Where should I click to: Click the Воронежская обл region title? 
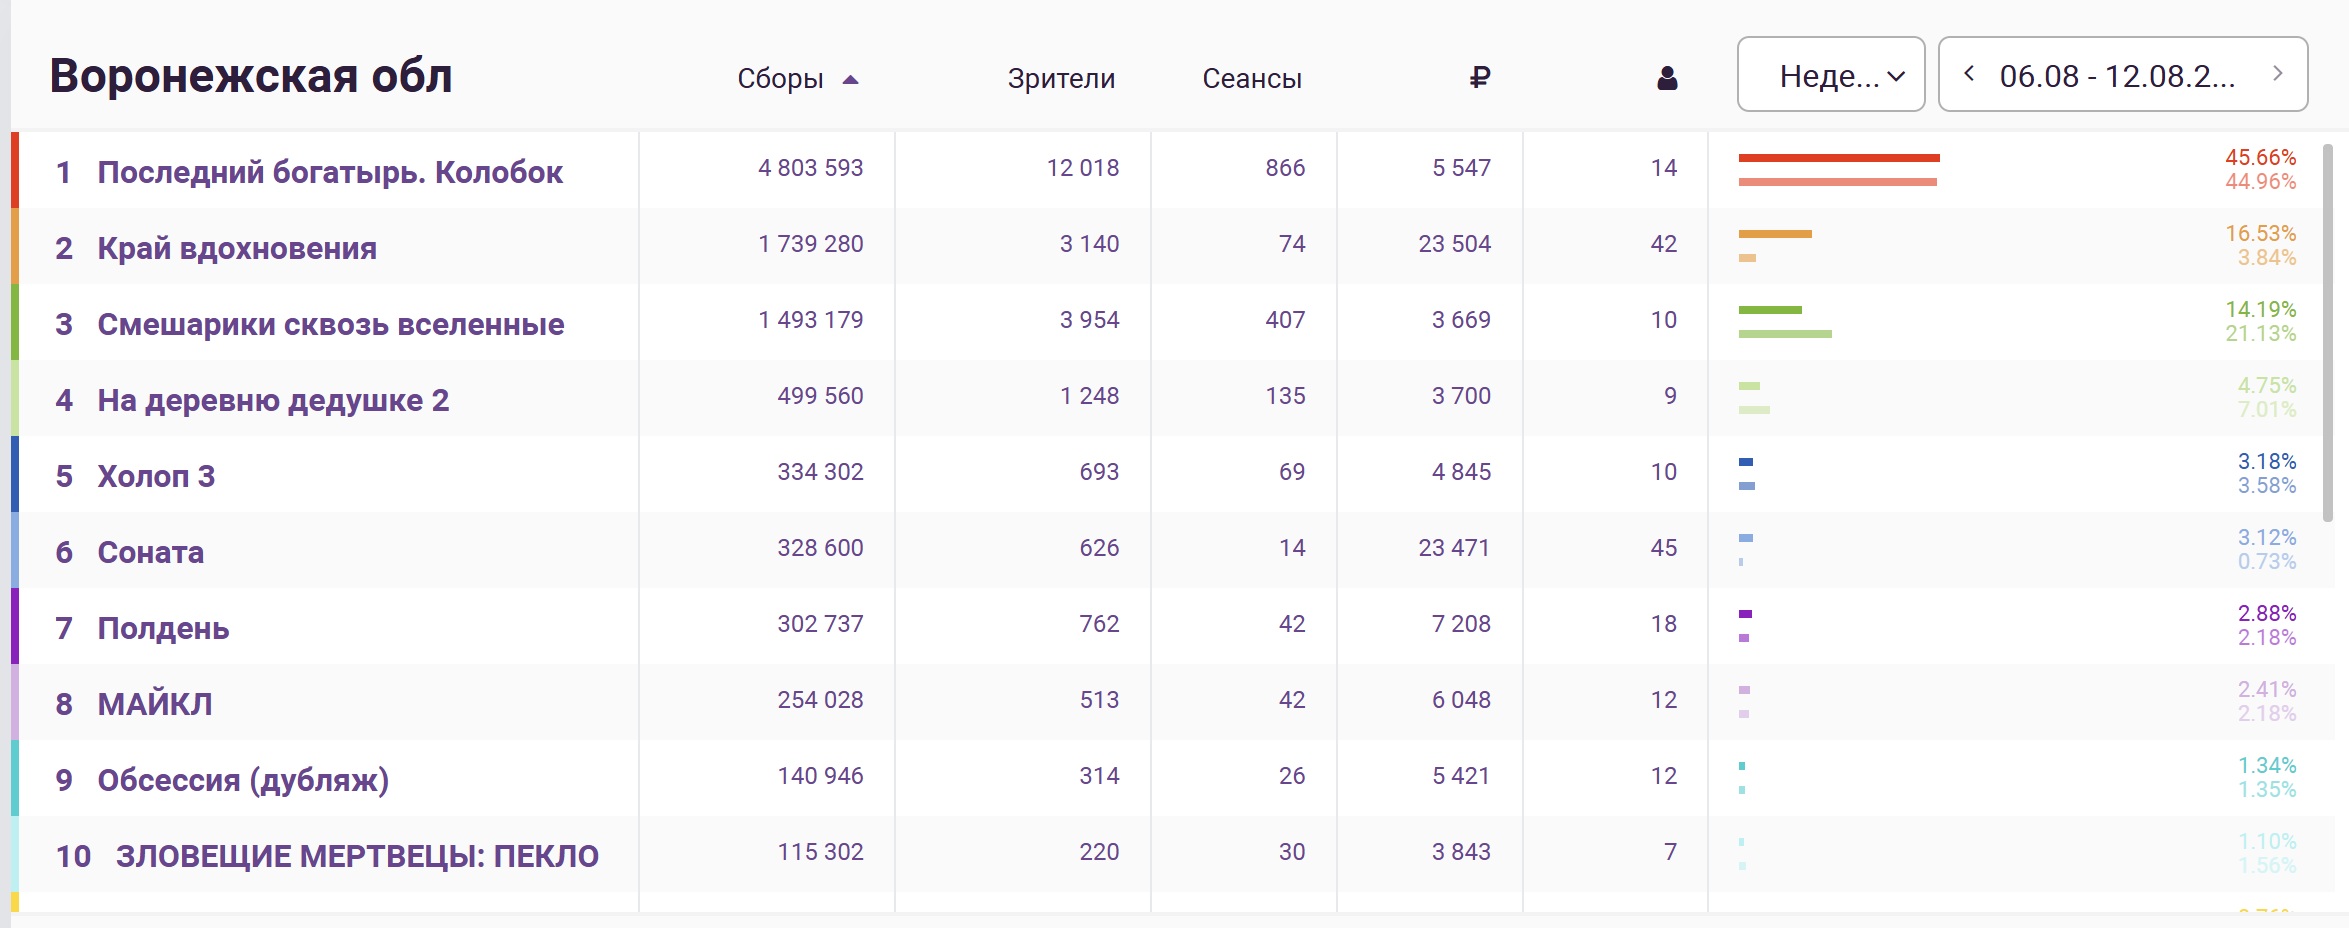pyautogui.click(x=251, y=75)
